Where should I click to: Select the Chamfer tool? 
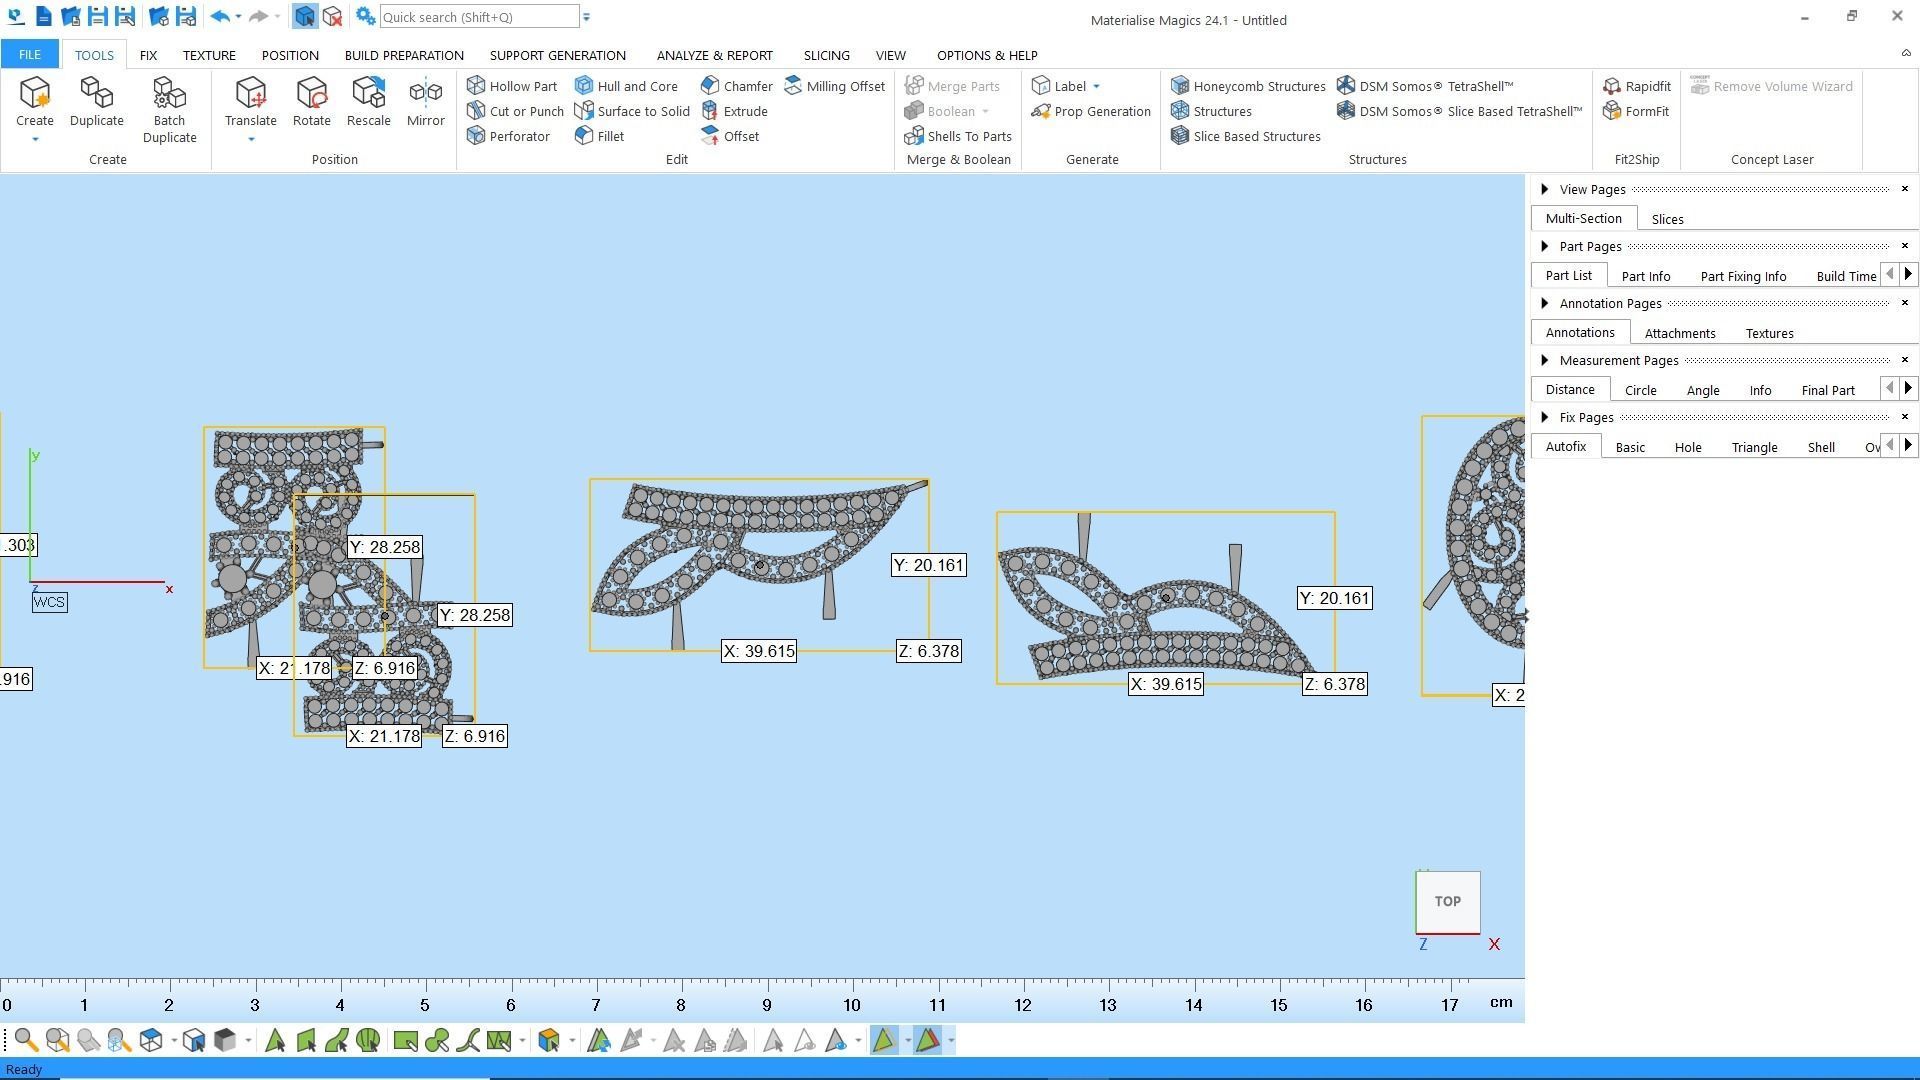737,86
